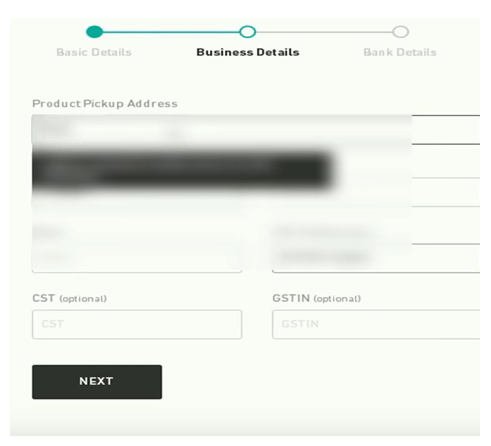
Task: Click the "(optional)" text beside CST
Action: click(83, 299)
